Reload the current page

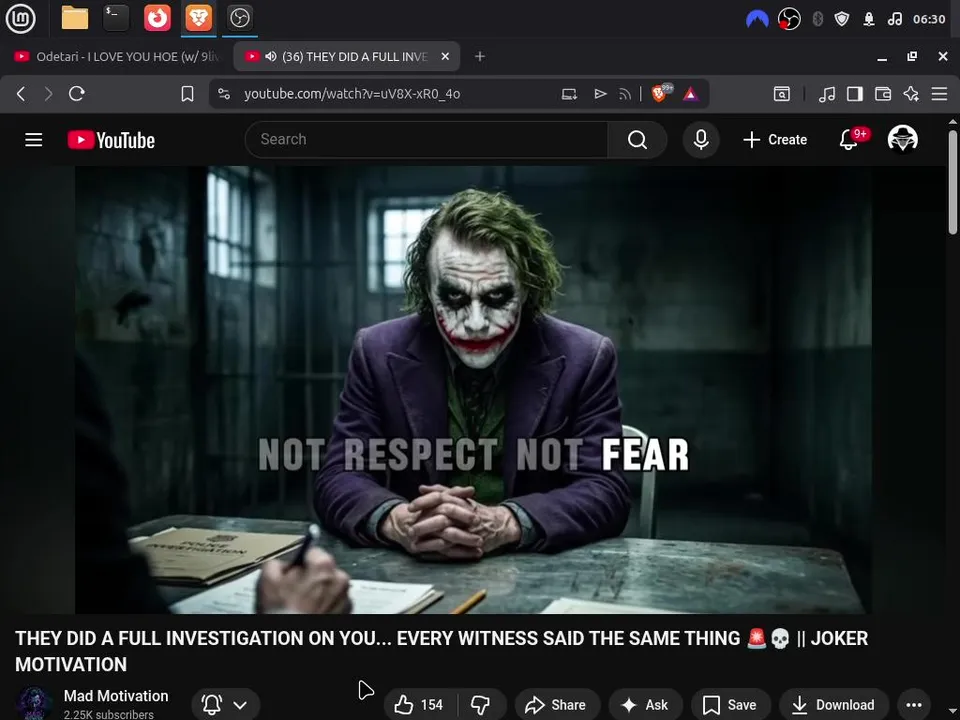tap(77, 94)
